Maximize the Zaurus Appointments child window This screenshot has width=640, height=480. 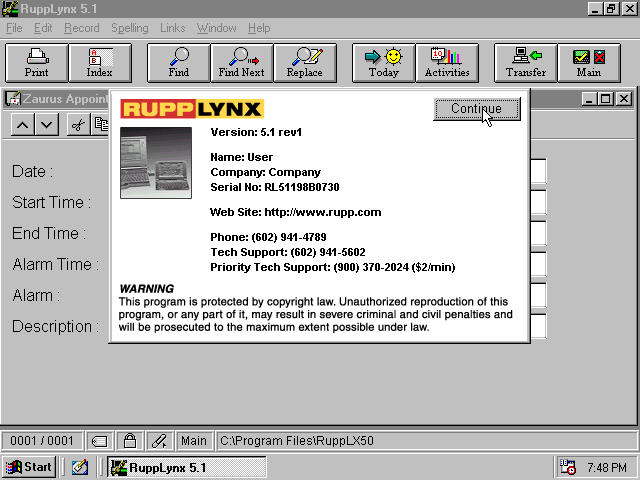point(606,99)
